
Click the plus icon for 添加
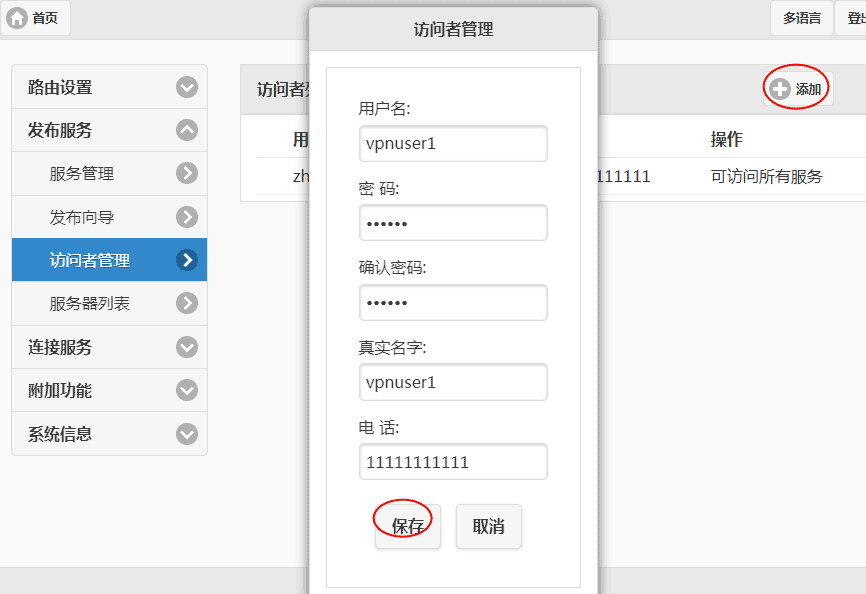[x=780, y=89]
